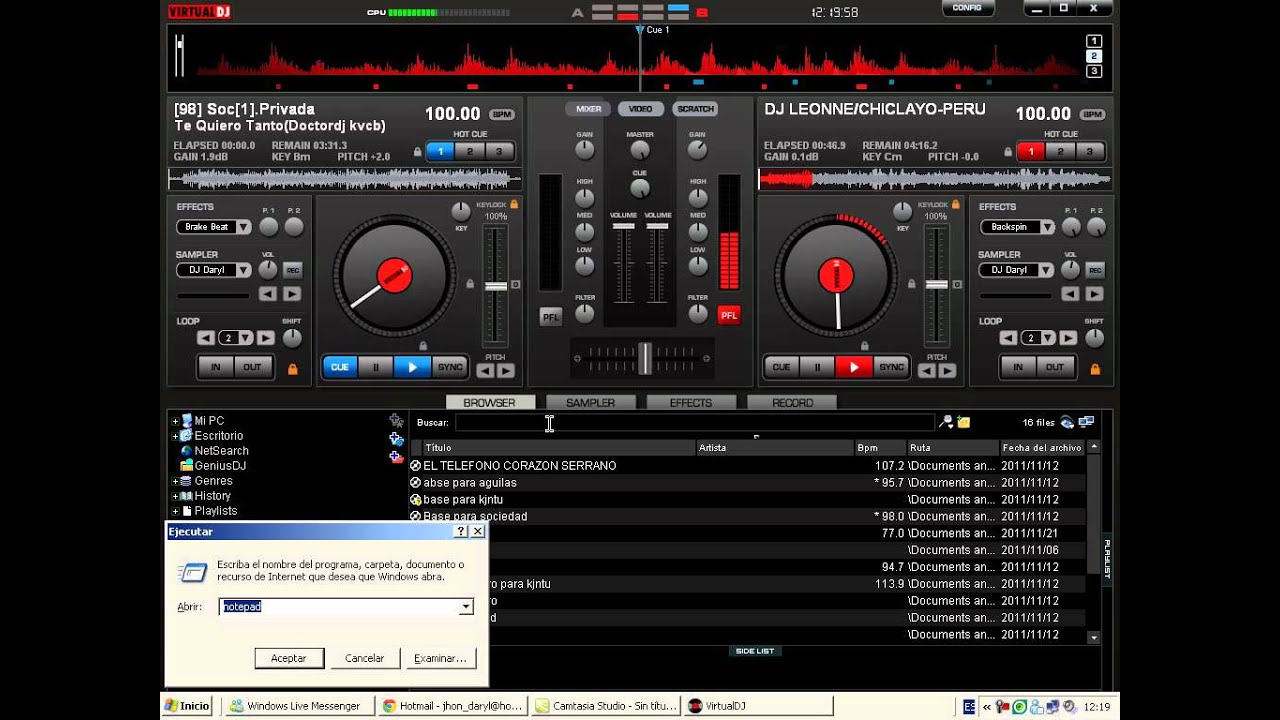Play the left deck
Image resolution: width=1280 pixels, height=720 pixels.
pyautogui.click(x=412, y=367)
